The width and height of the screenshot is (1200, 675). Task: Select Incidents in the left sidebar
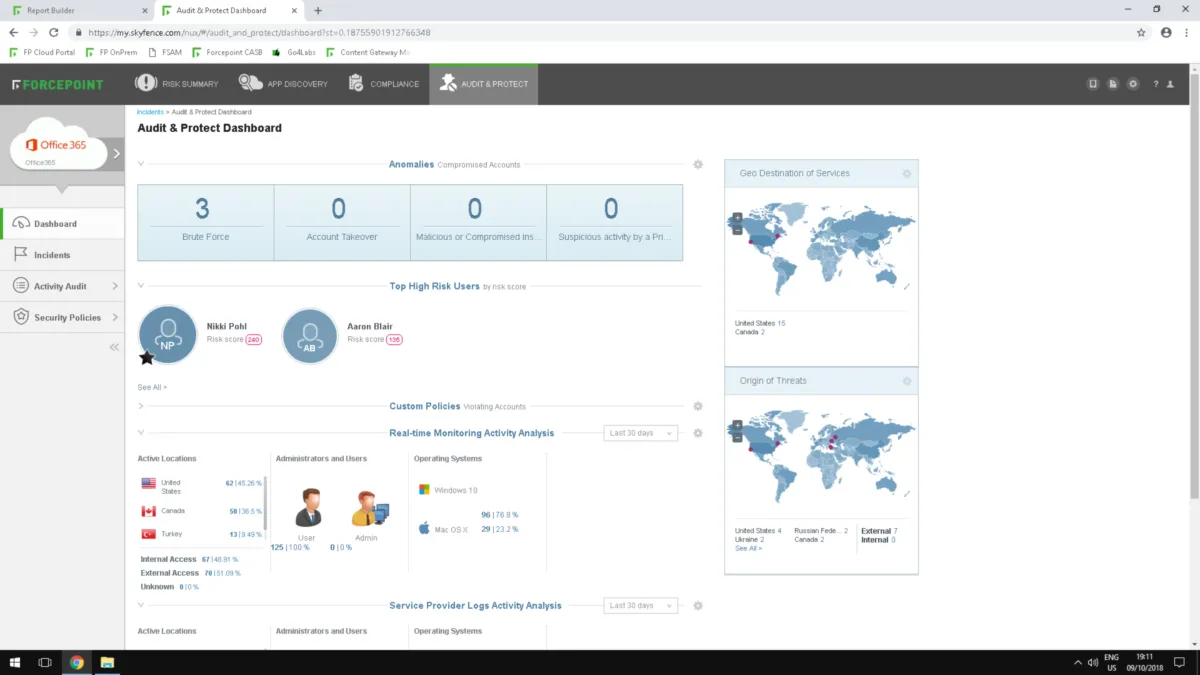click(52, 255)
